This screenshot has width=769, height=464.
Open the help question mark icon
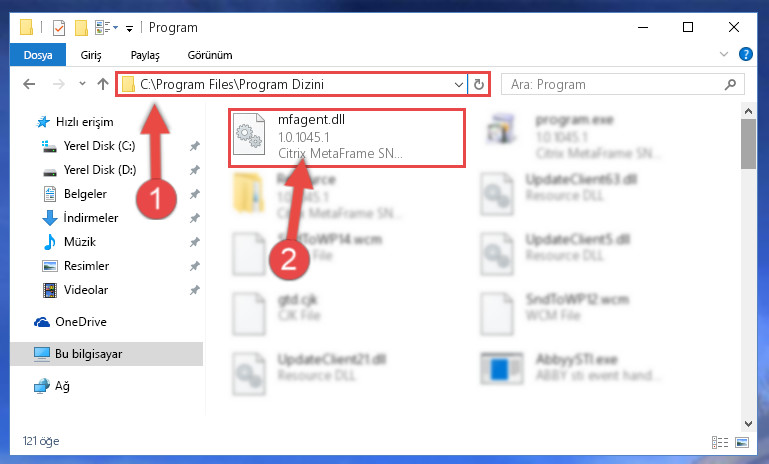point(745,54)
